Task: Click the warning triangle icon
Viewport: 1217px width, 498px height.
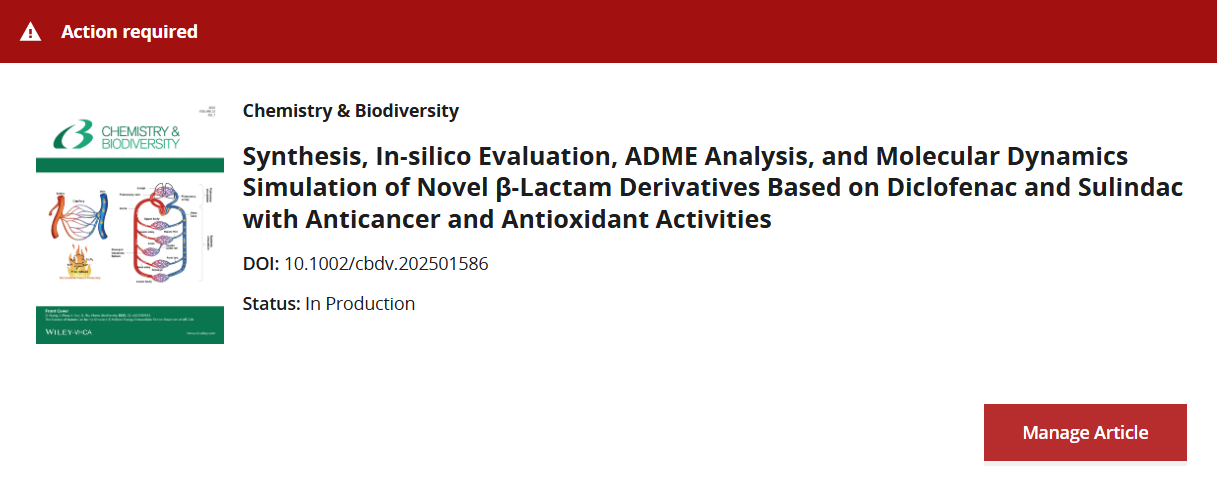Action: [x=31, y=32]
